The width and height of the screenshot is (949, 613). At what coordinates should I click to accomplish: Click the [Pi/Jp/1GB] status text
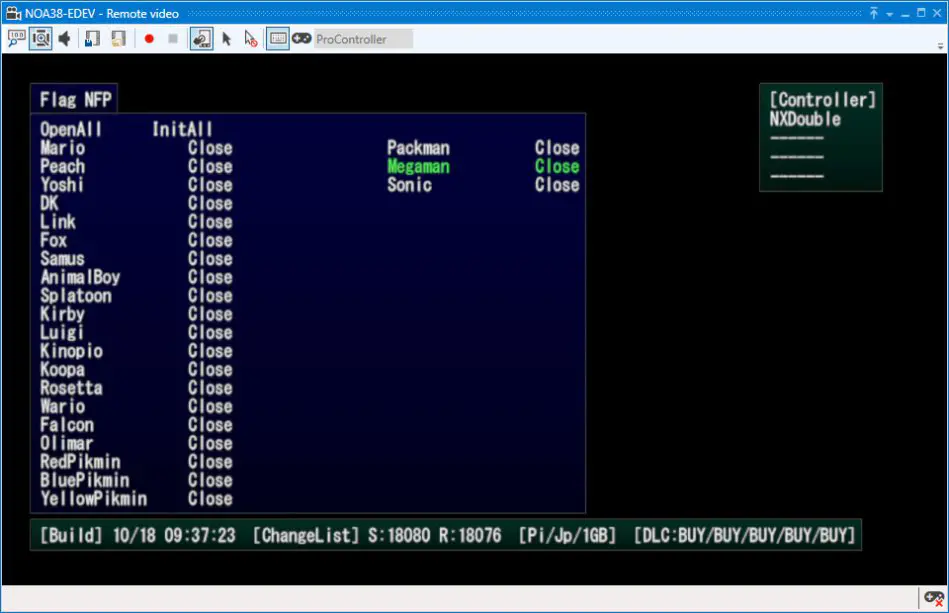pyautogui.click(x=567, y=535)
